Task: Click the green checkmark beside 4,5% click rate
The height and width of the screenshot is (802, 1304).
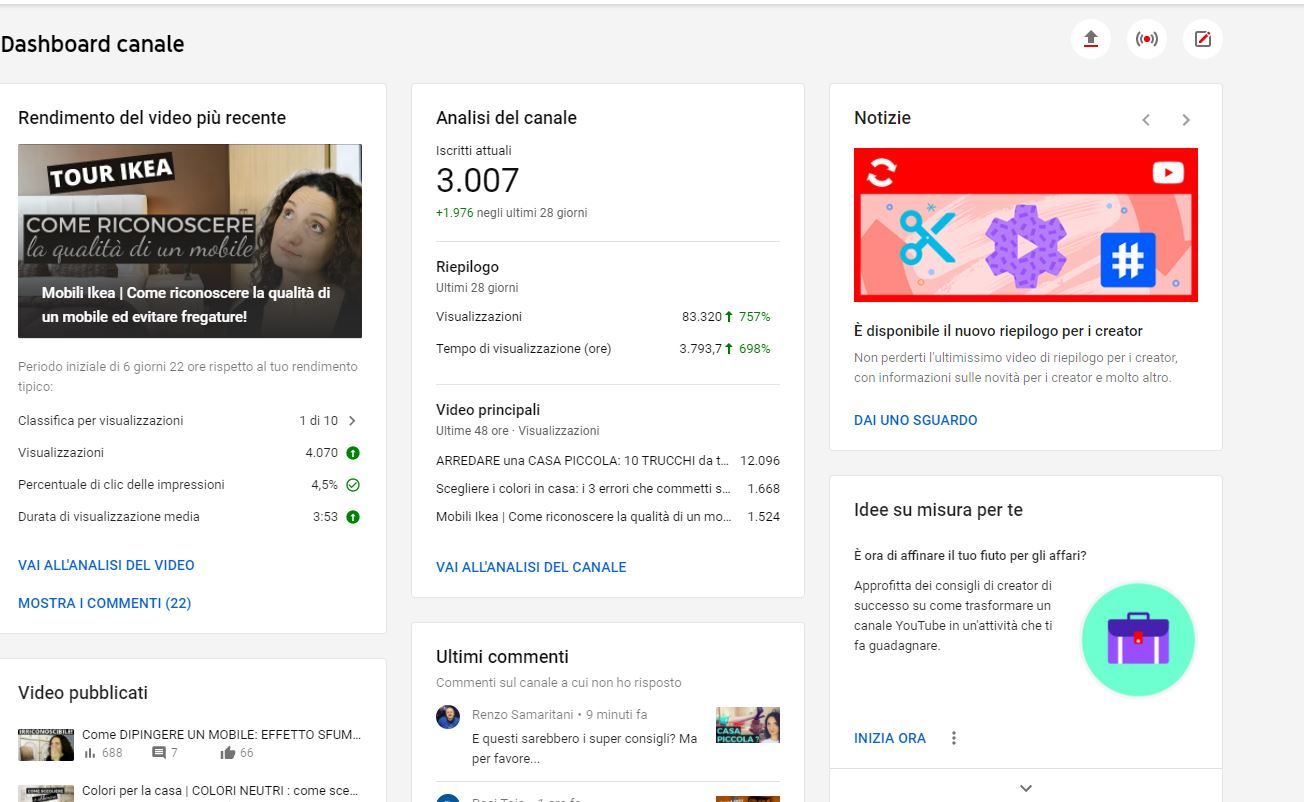Action: point(353,485)
